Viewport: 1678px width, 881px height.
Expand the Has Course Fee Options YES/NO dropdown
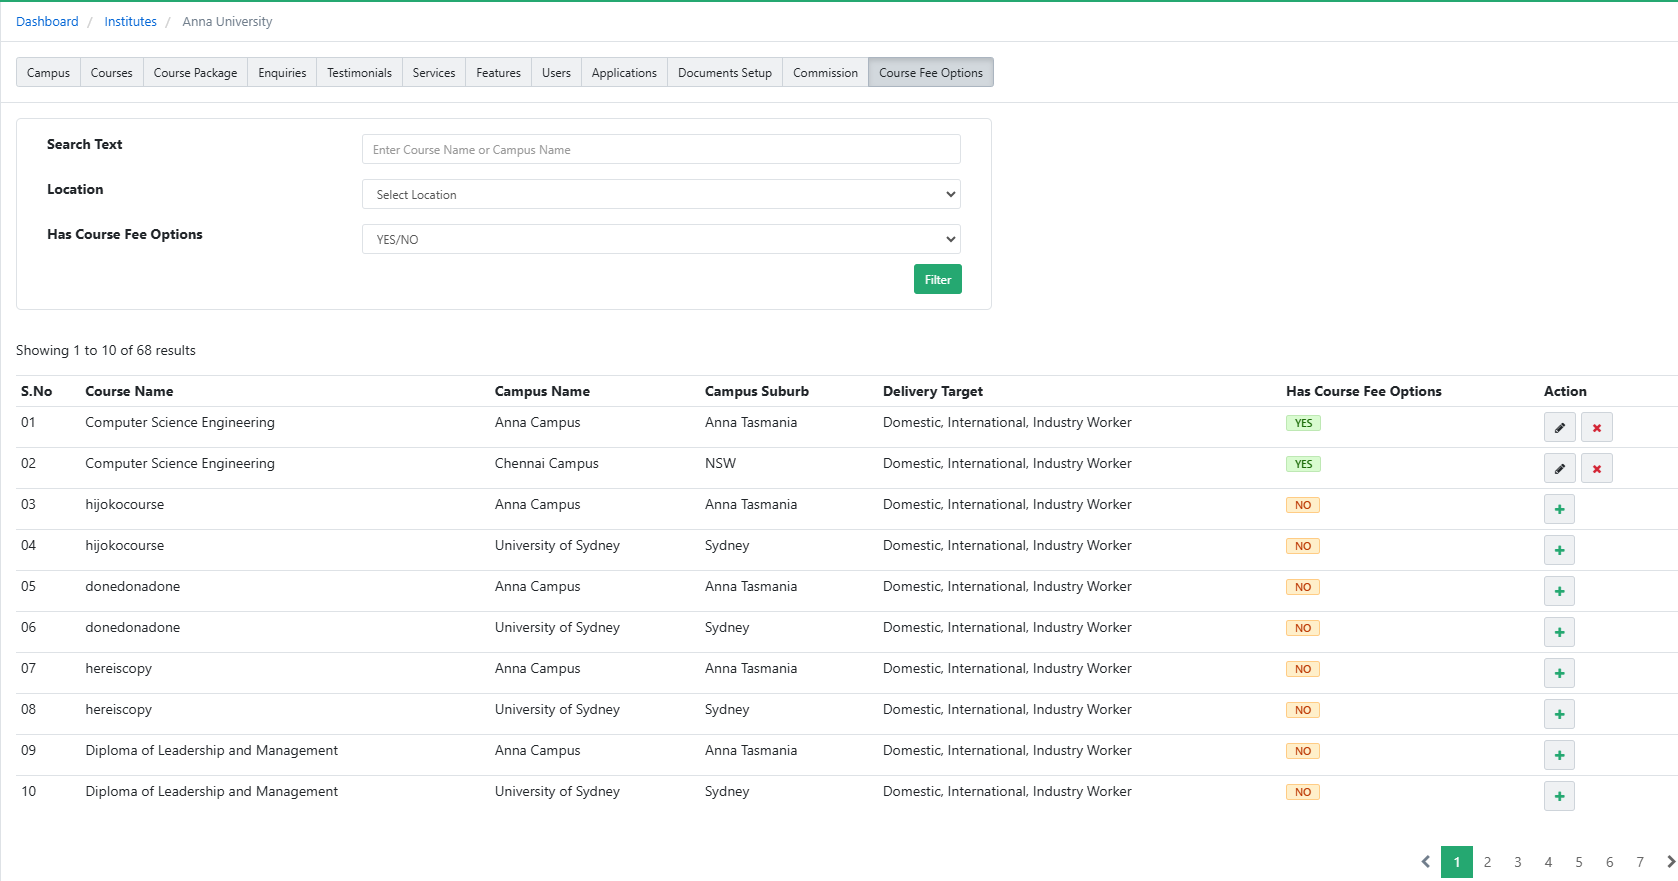click(x=660, y=239)
